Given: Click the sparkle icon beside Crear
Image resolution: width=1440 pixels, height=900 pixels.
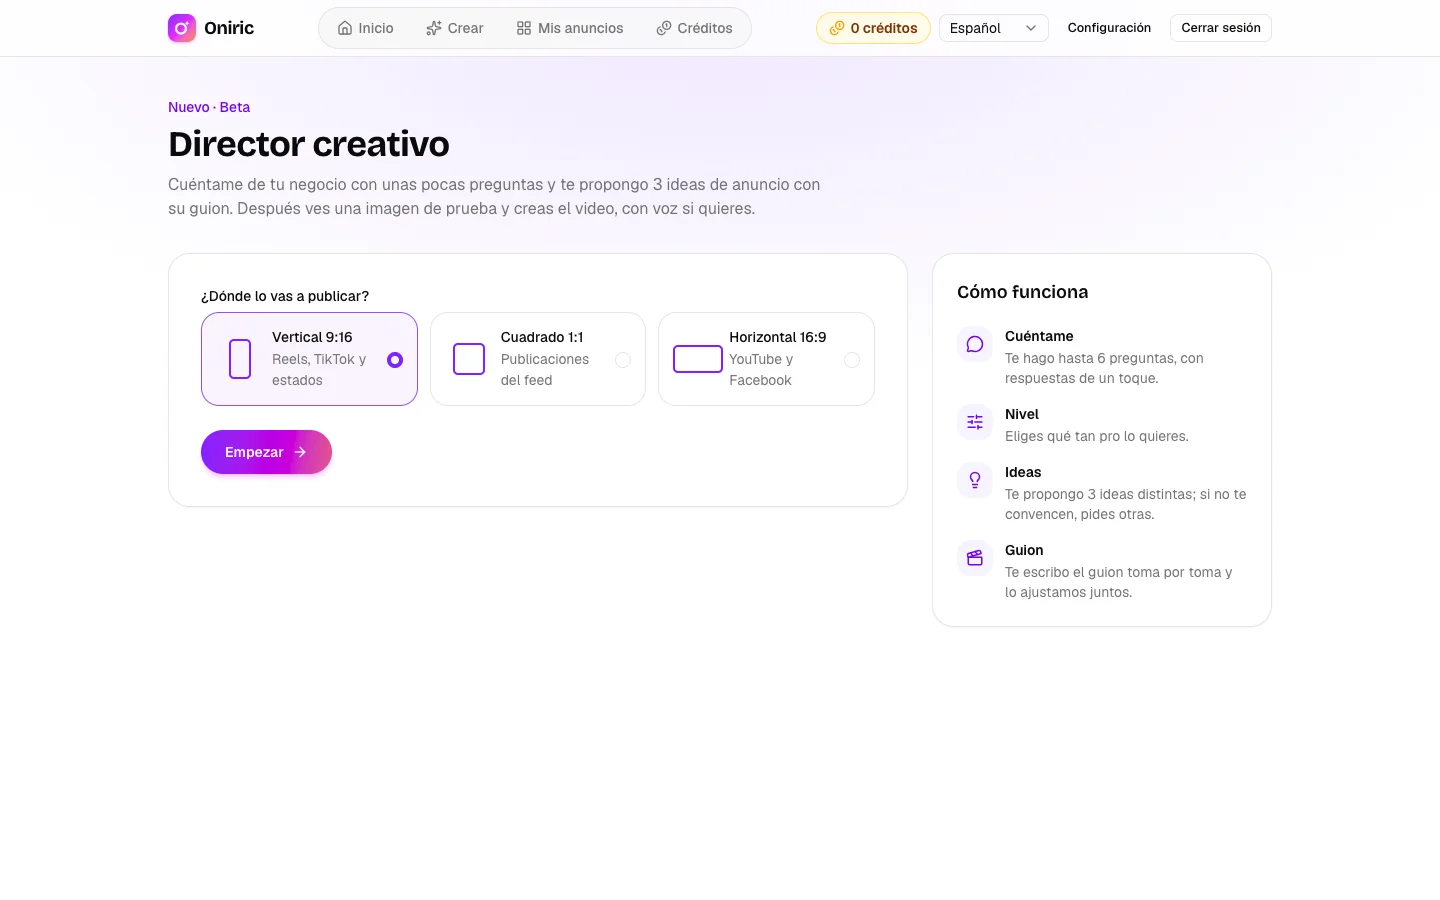Looking at the screenshot, I should 434,28.
